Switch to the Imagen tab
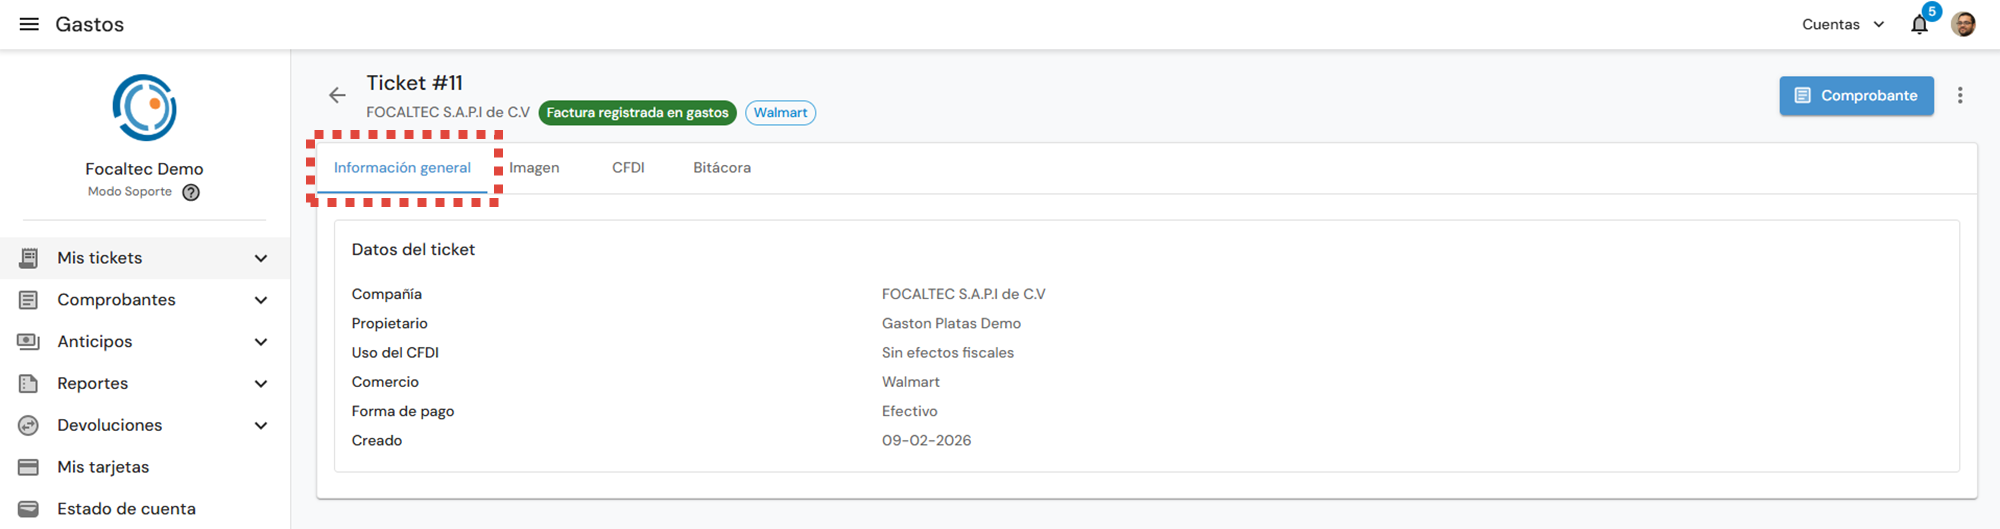Viewport: 2000px width, 529px height. coord(534,168)
